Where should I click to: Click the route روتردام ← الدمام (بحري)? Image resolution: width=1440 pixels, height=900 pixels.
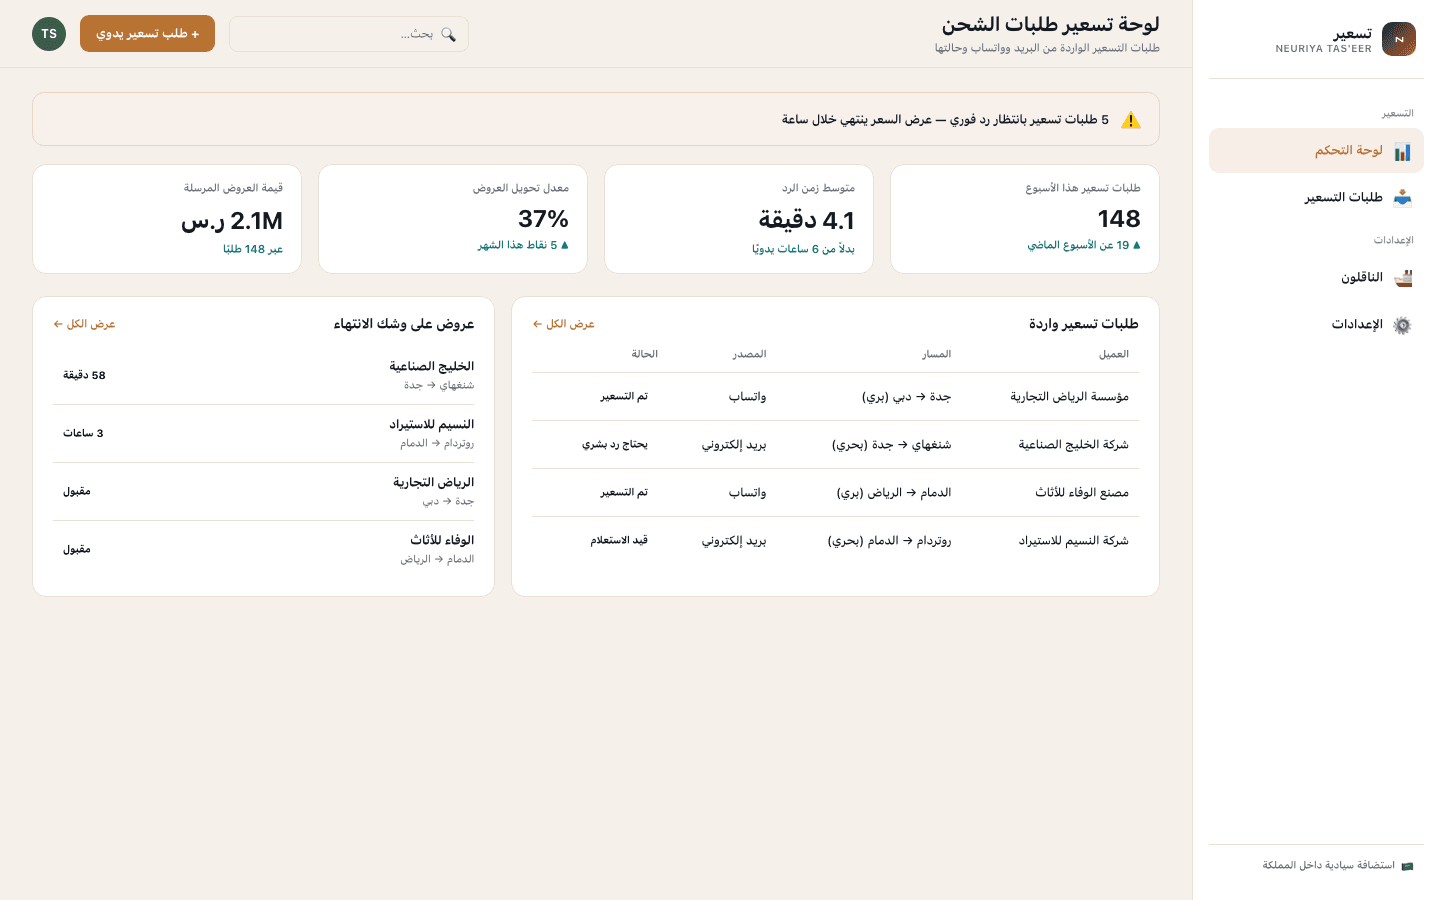889,541
